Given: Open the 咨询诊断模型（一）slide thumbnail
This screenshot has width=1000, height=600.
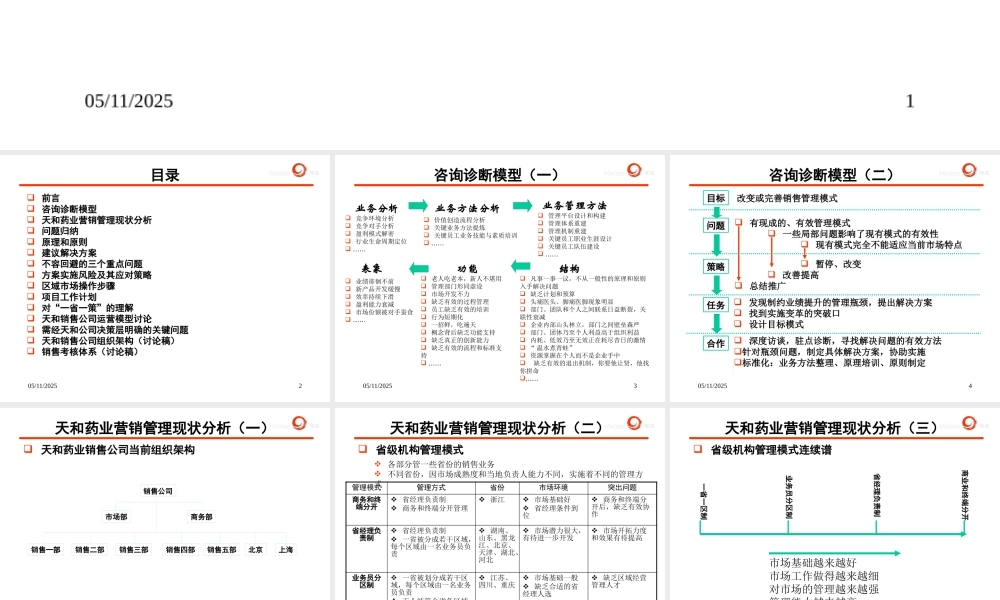Looking at the screenshot, I should [500, 278].
